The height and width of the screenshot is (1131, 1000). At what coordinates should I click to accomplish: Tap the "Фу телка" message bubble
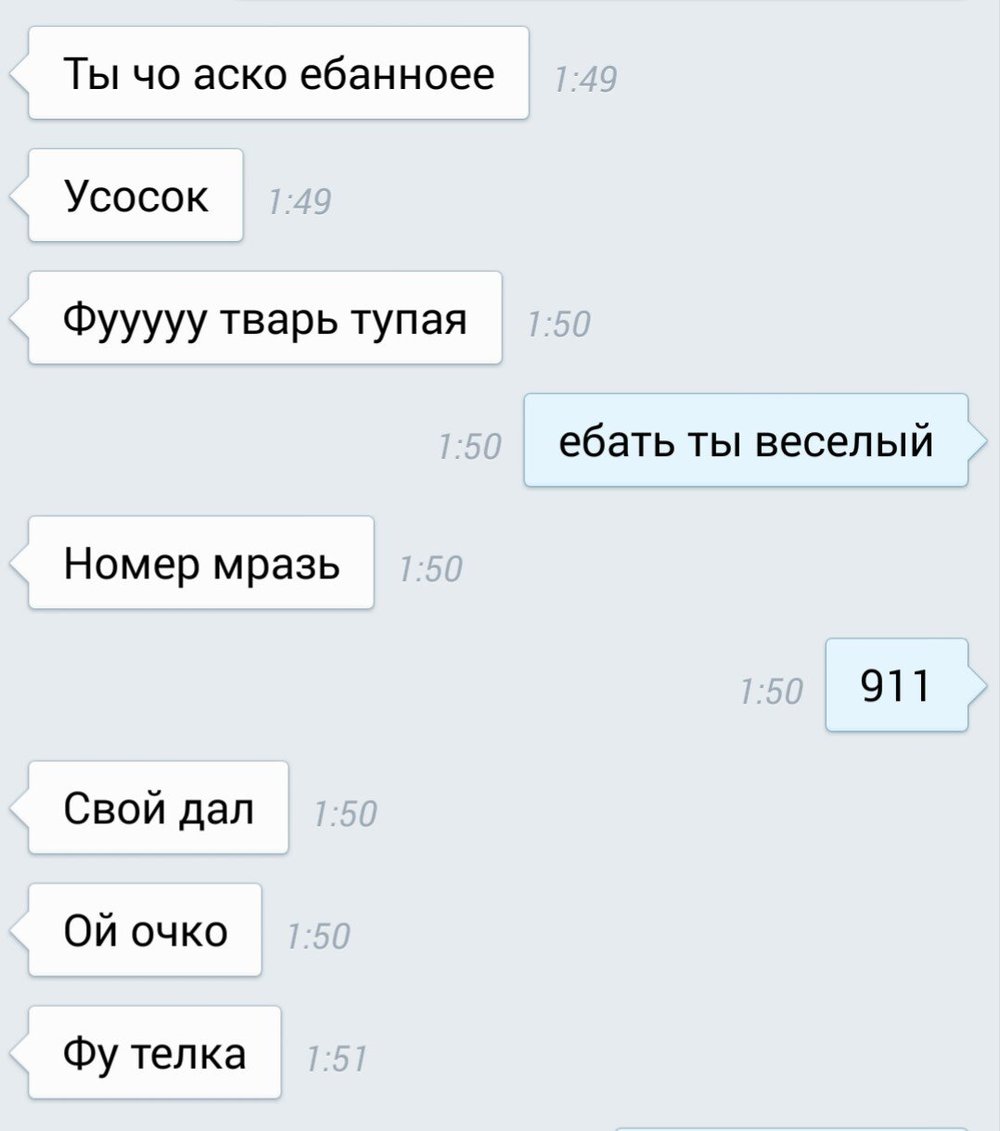pos(154,1052)
